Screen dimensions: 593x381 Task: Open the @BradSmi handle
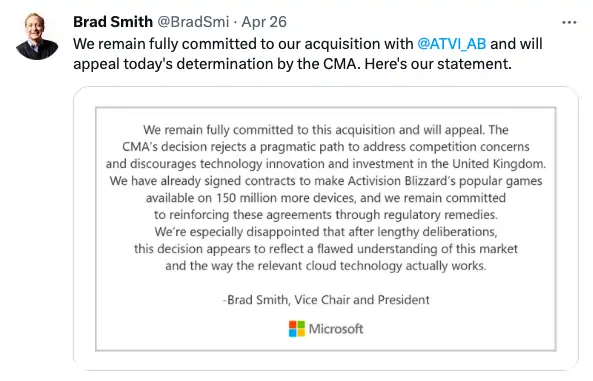tap(193, 22)
